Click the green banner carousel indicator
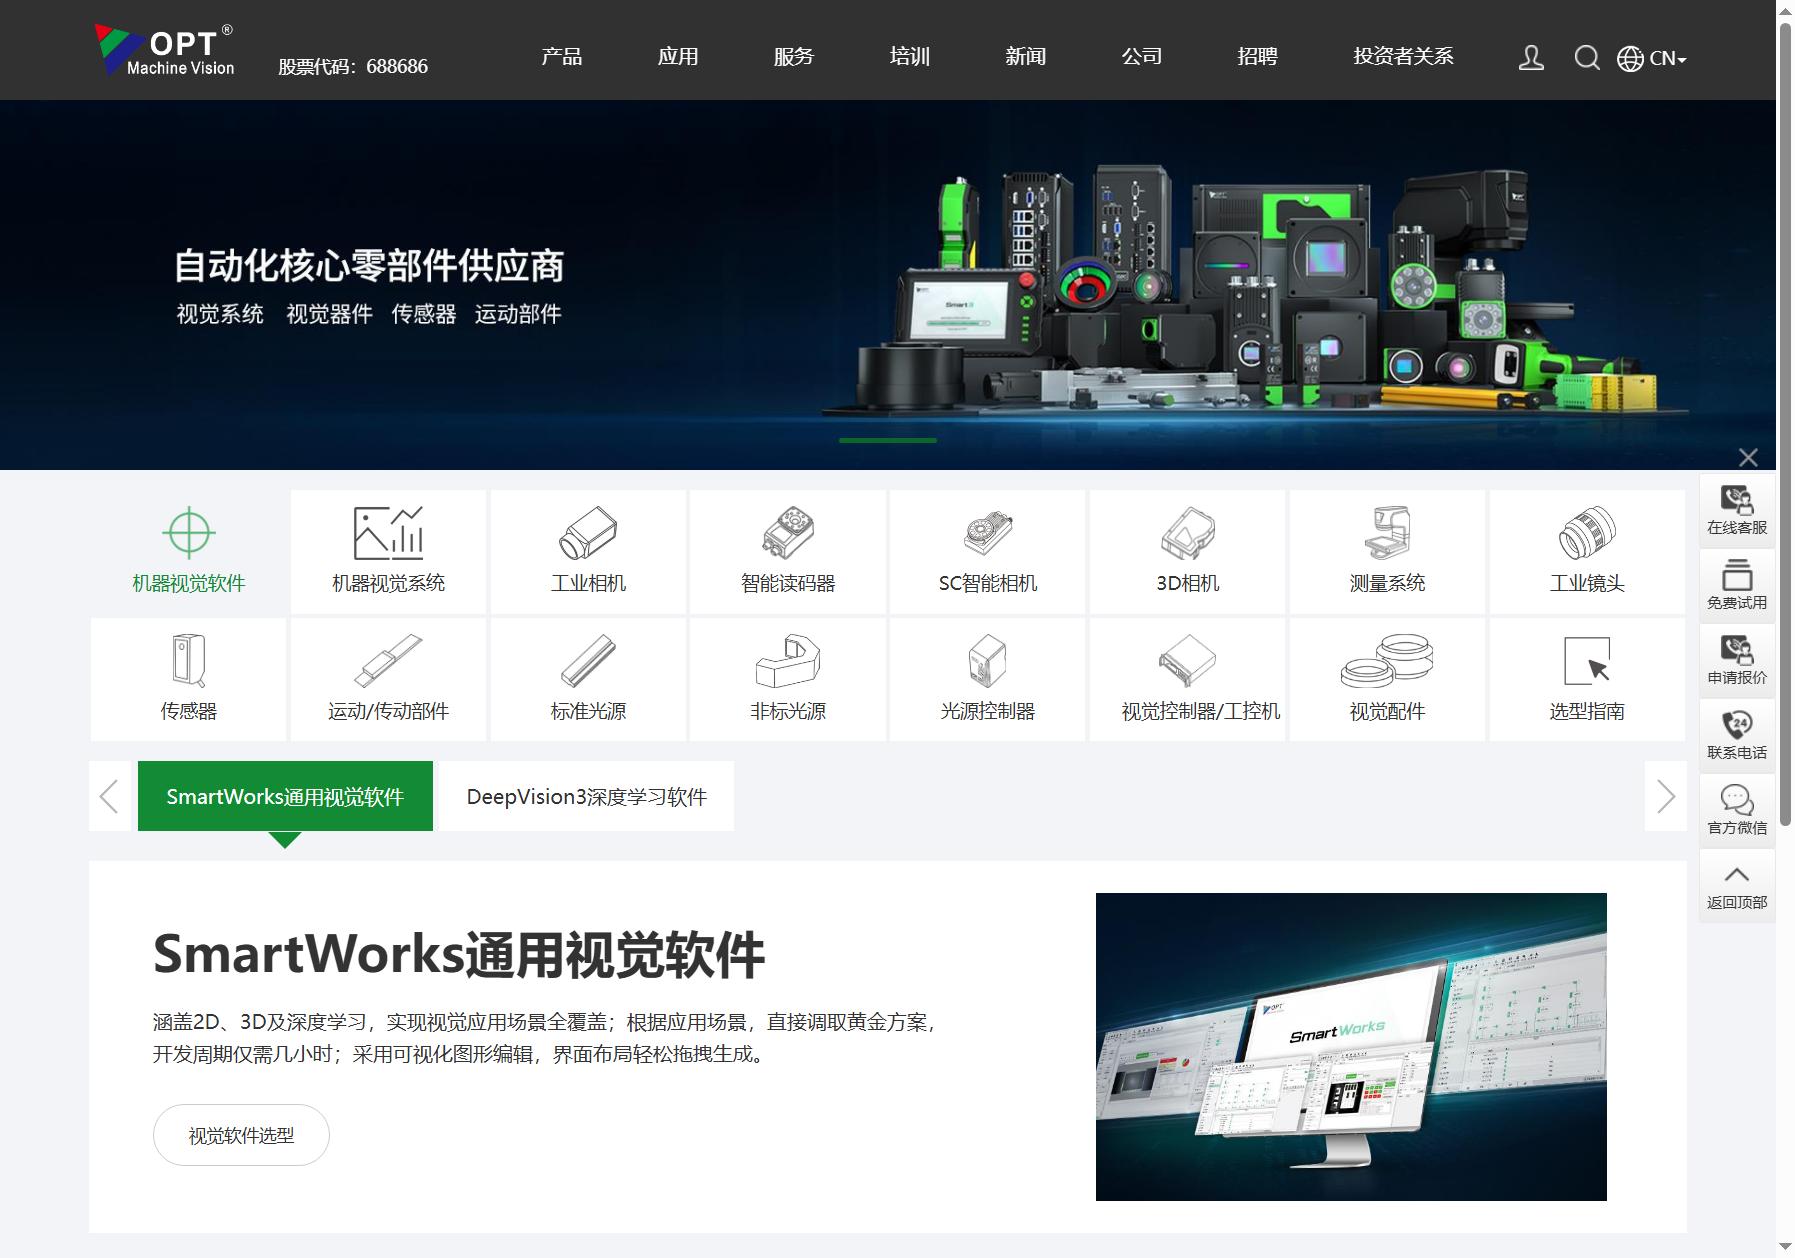The image size is (1795, 1258). pos(888,440)
